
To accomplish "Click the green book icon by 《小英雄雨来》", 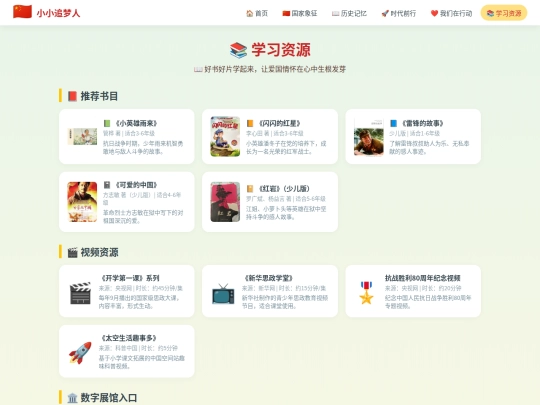I will coord(107,123).
